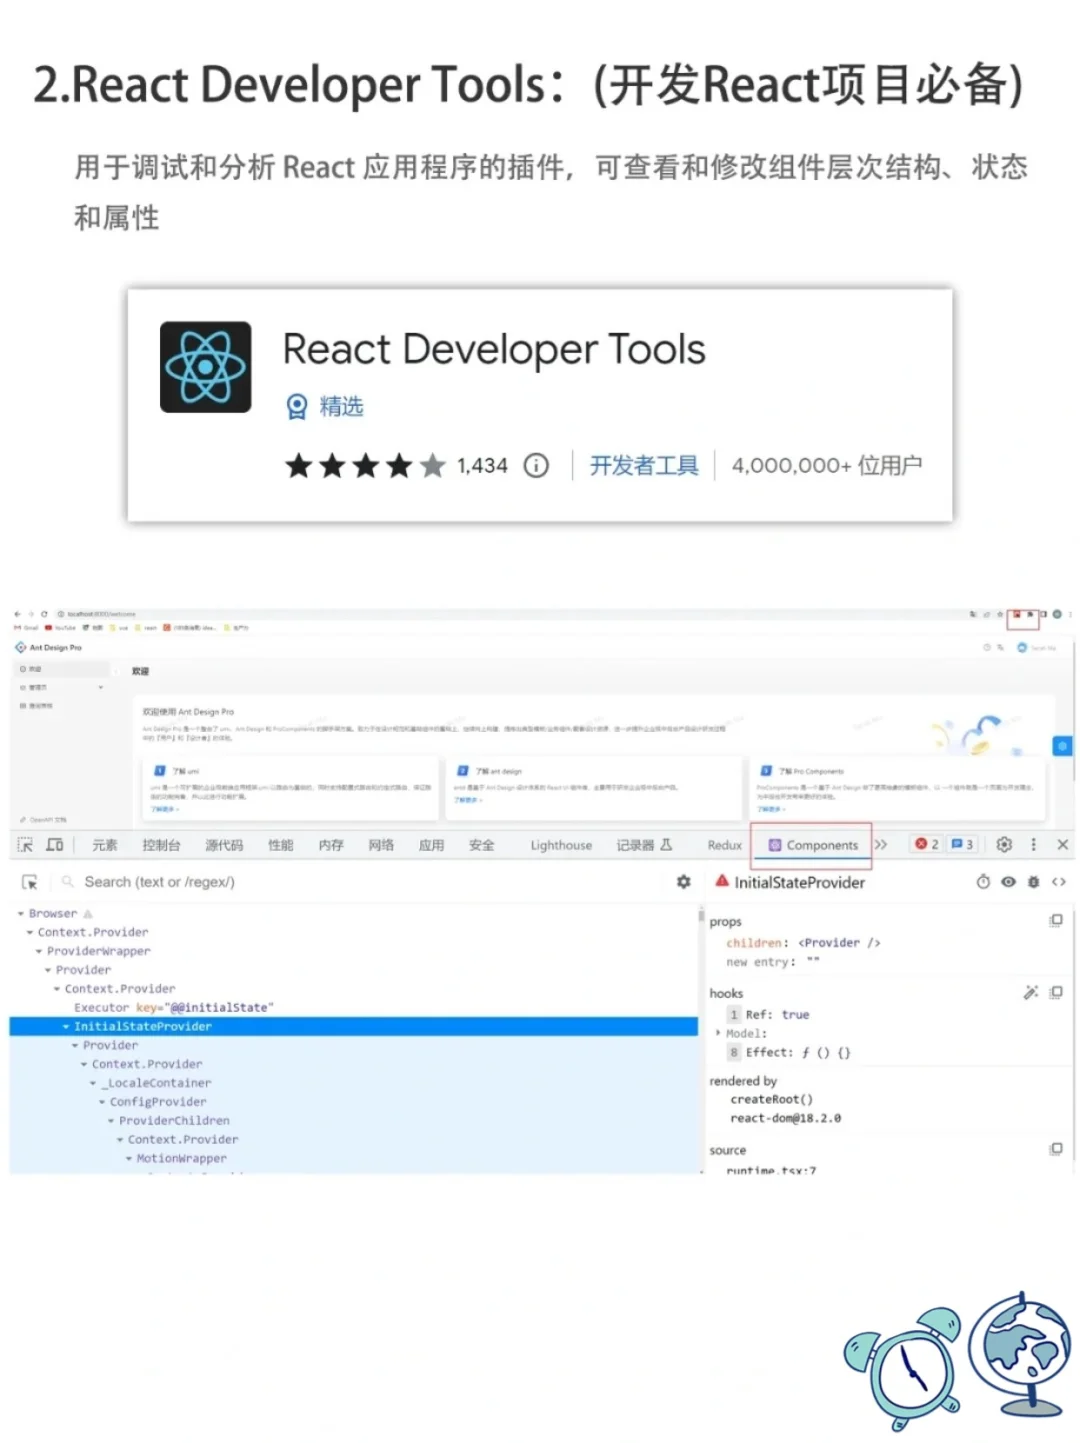
Task: Open the 记录器 tab
Action: point(644,845)
